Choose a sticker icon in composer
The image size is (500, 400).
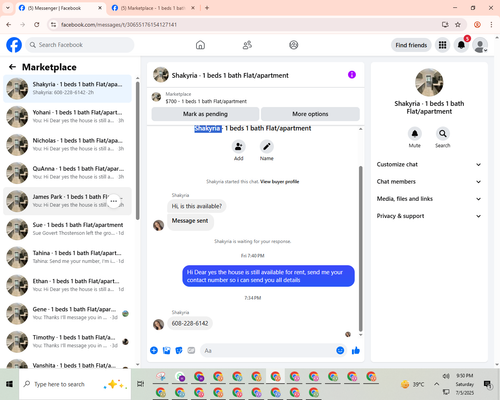[x=179, y=350]
